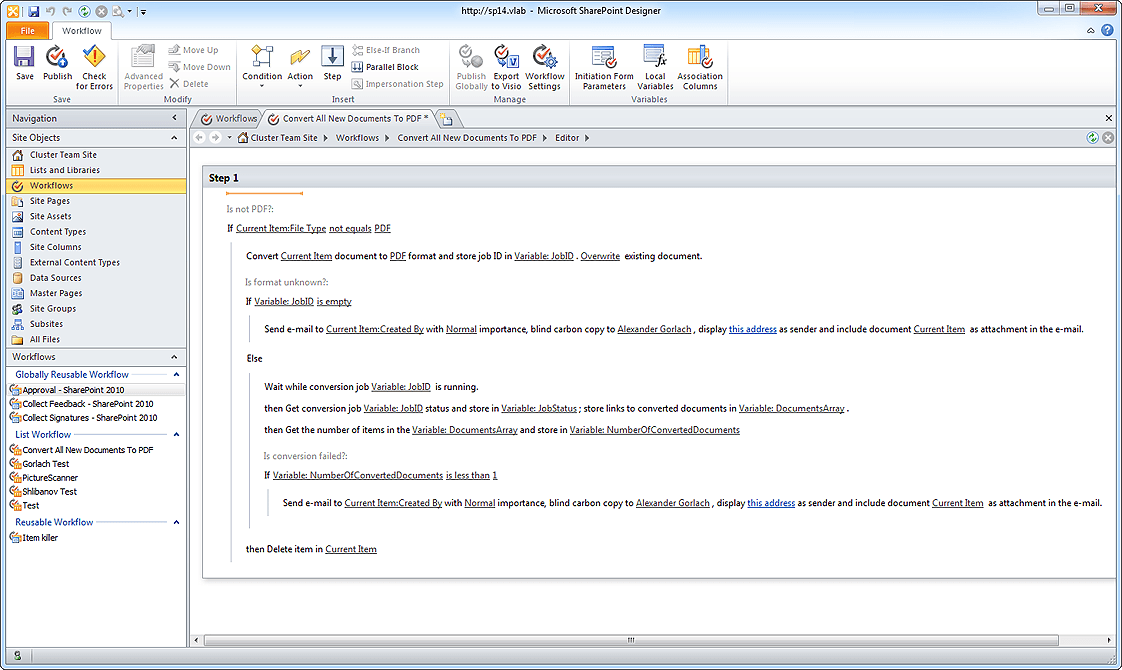Select Gorlach Test workflow
Screen dimensions: 1122x670
click(96, 464)
